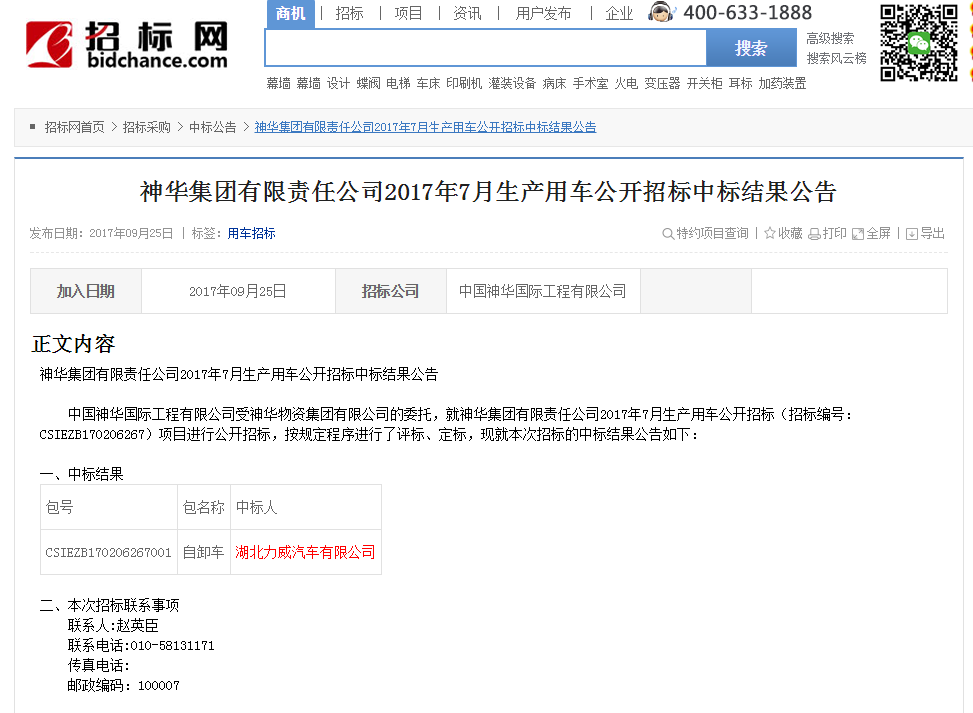Click the first 幕墙 hot keyword
973x713 pixels.
[x=279, y=83]
